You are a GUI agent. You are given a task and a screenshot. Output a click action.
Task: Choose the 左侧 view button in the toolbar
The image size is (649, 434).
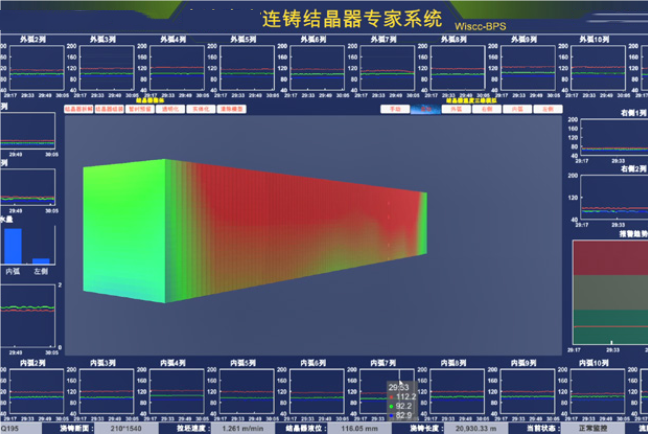[x=545, y=108]
